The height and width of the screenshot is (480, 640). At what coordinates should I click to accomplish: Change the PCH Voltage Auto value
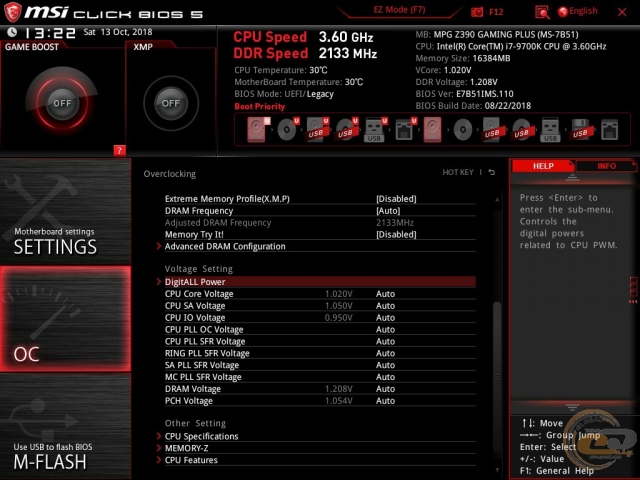[385, 400]
